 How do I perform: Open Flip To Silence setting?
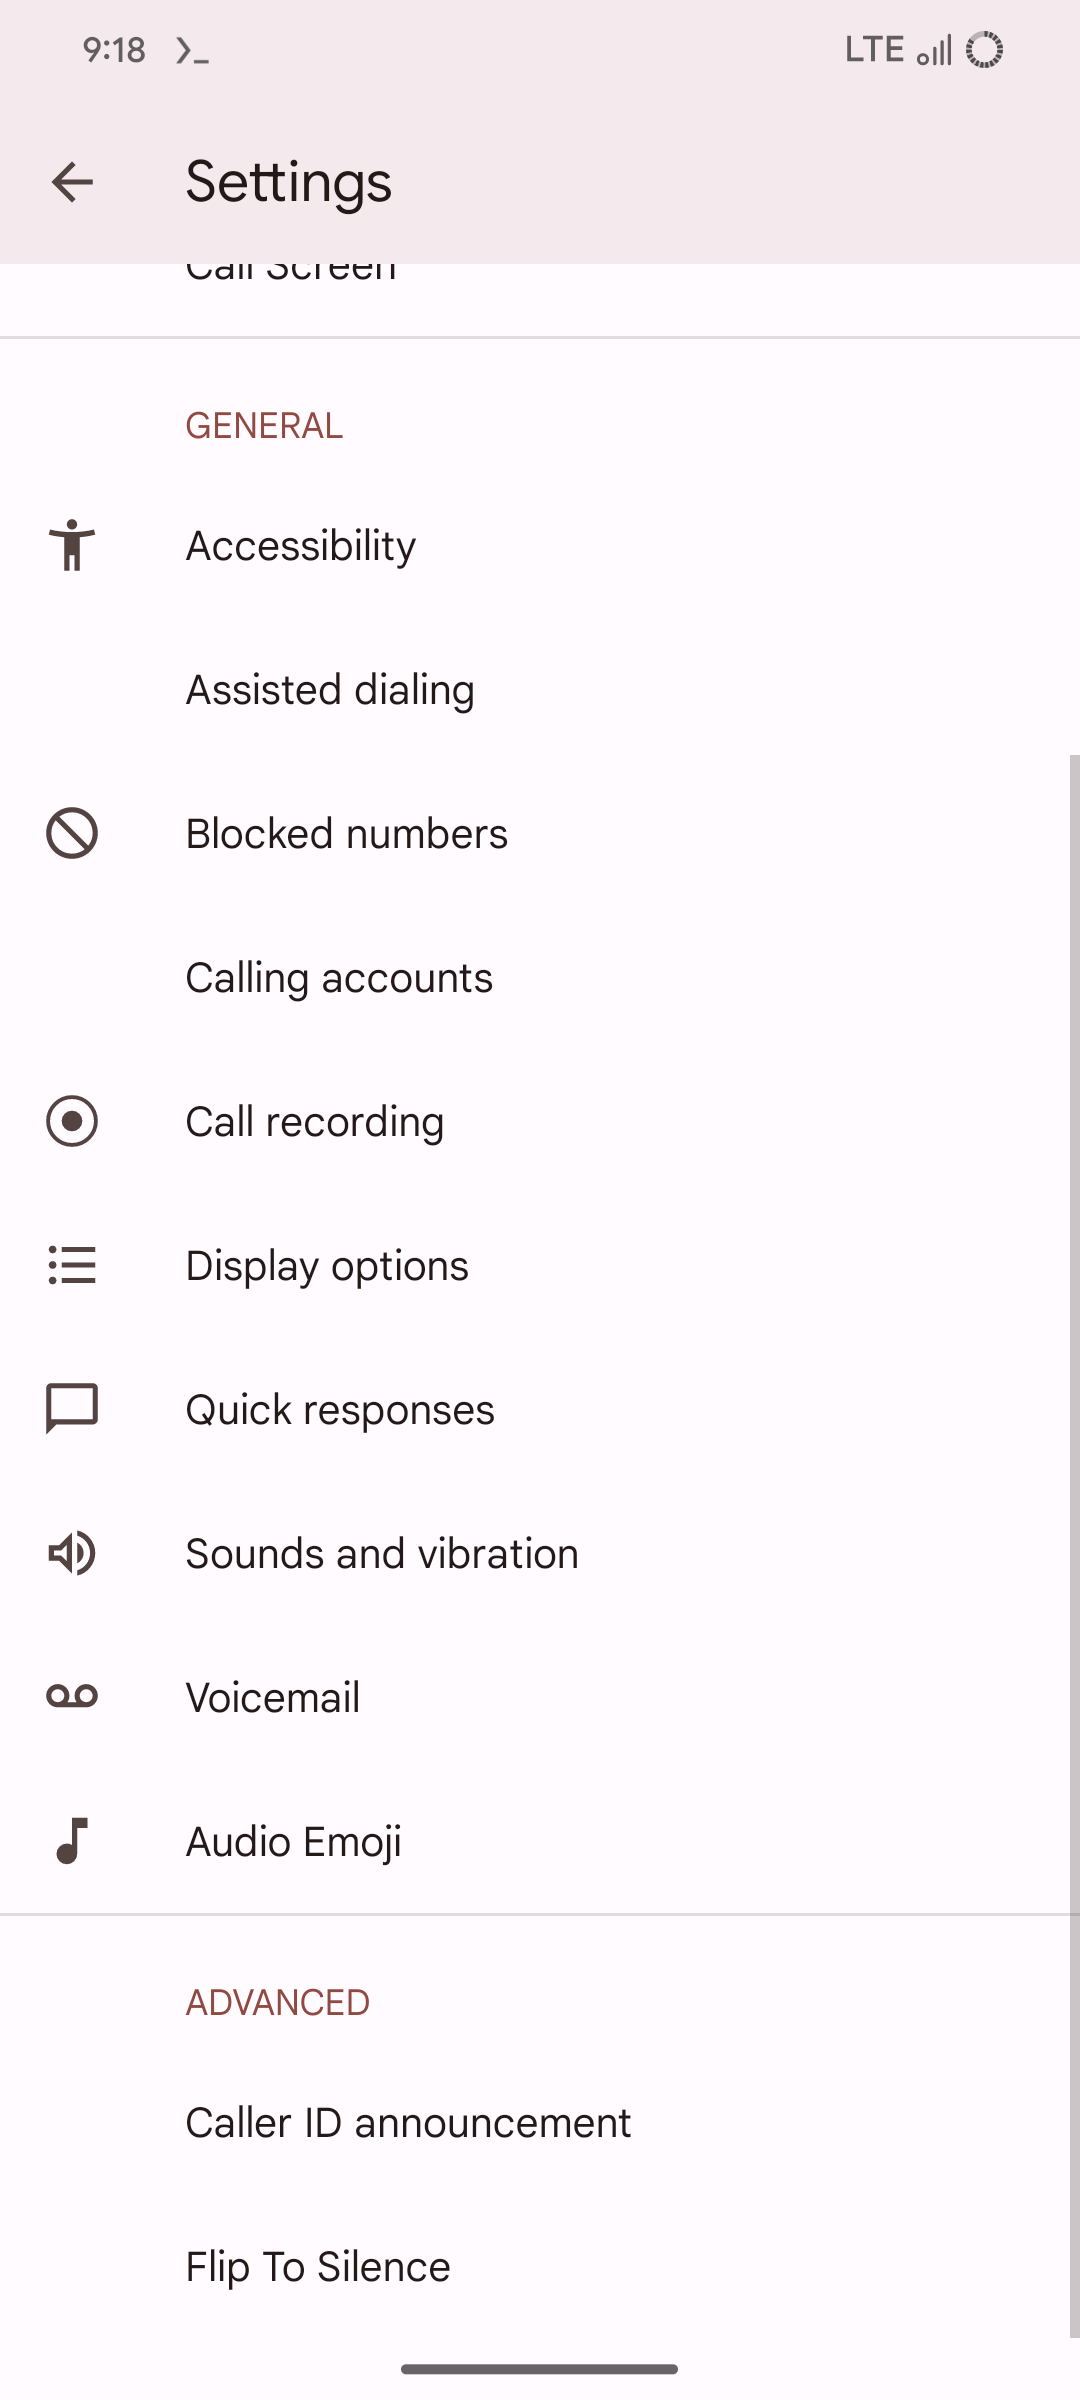(318, 2267)
